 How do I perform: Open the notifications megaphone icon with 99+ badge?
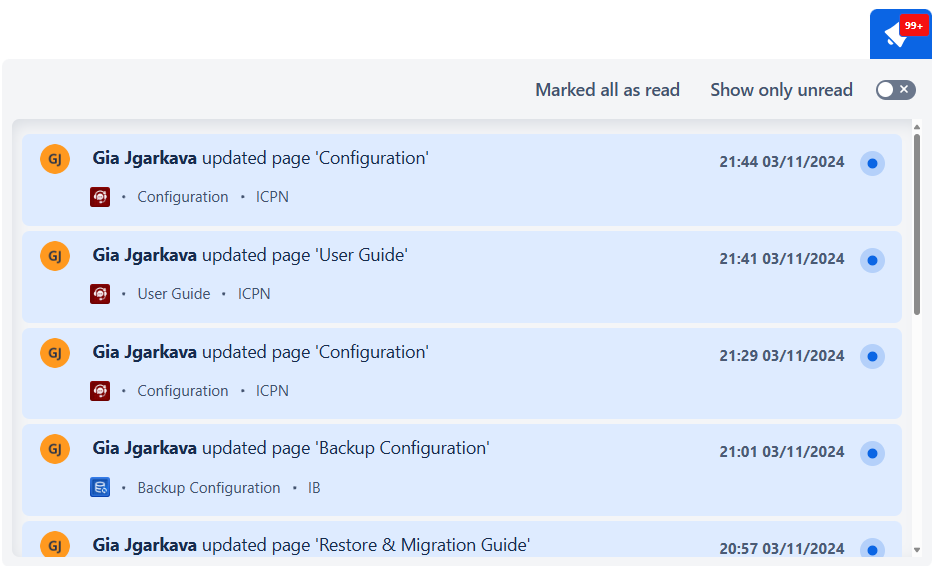pyautogui.click(x=901, y=35)
